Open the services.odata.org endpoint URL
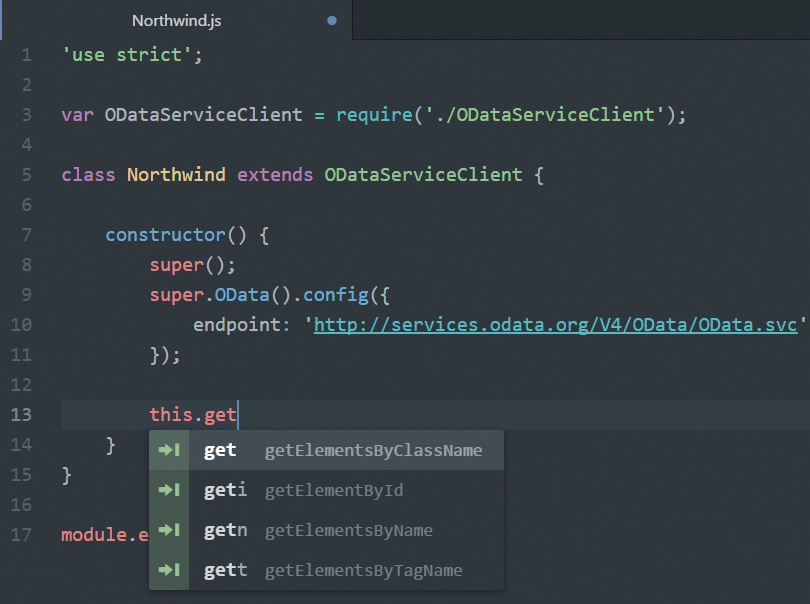This screenshot has height=604, width=810. 555,325
